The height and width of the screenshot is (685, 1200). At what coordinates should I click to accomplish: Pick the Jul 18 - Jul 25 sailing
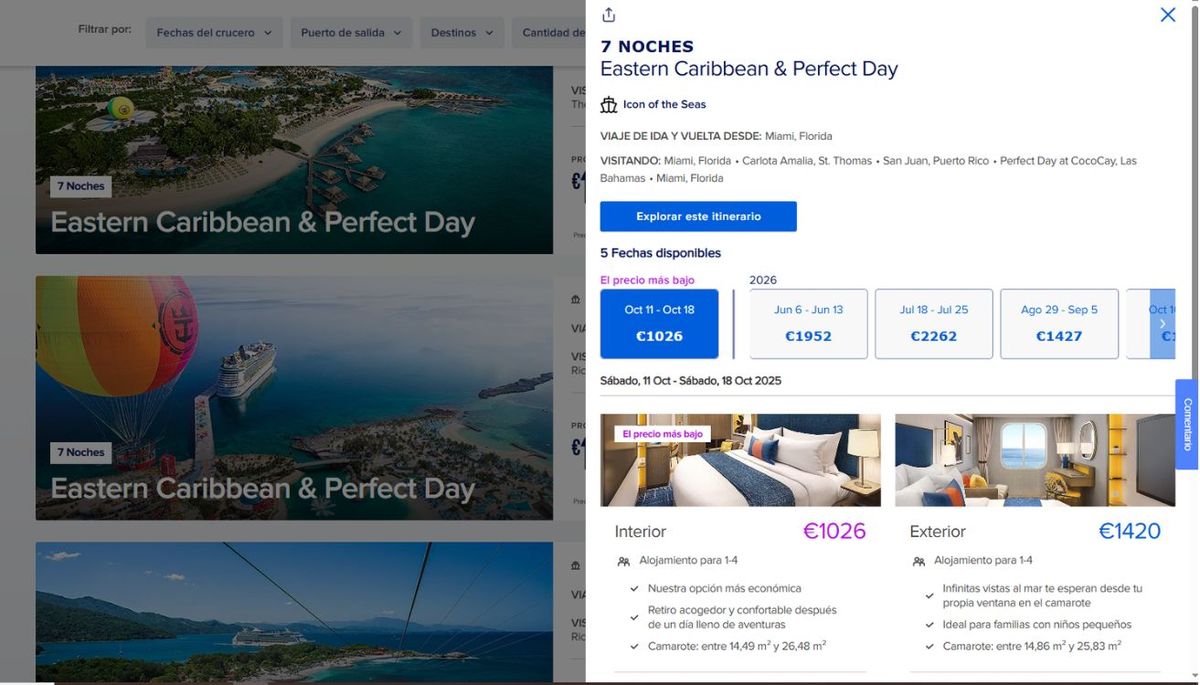coord(934,323)
